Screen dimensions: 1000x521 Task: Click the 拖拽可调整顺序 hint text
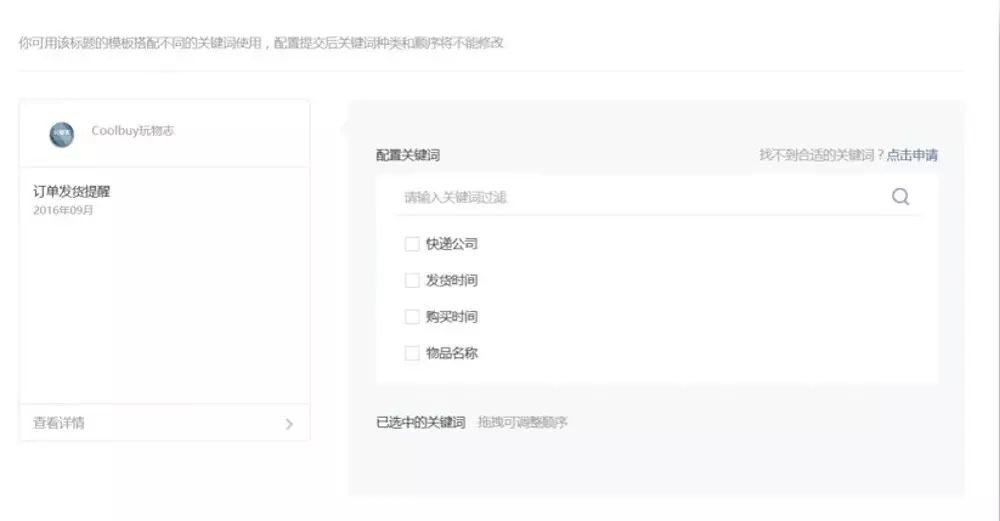[x=523, y=422]
